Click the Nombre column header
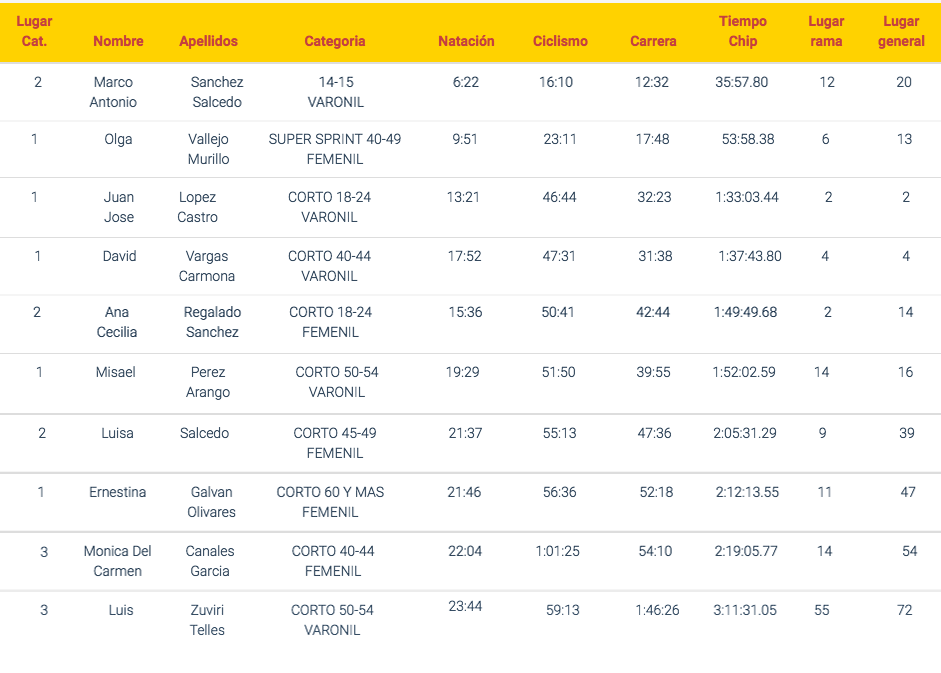 pos(118,41)
